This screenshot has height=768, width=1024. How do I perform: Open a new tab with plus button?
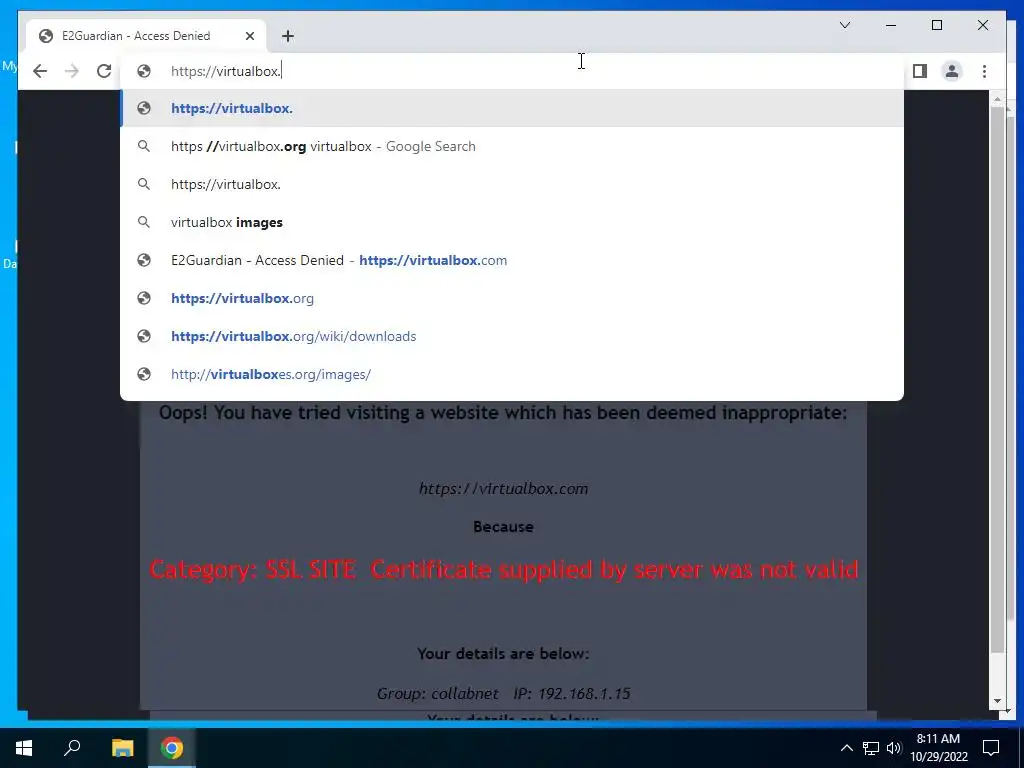pyautogui.click(x=288, y=36)
